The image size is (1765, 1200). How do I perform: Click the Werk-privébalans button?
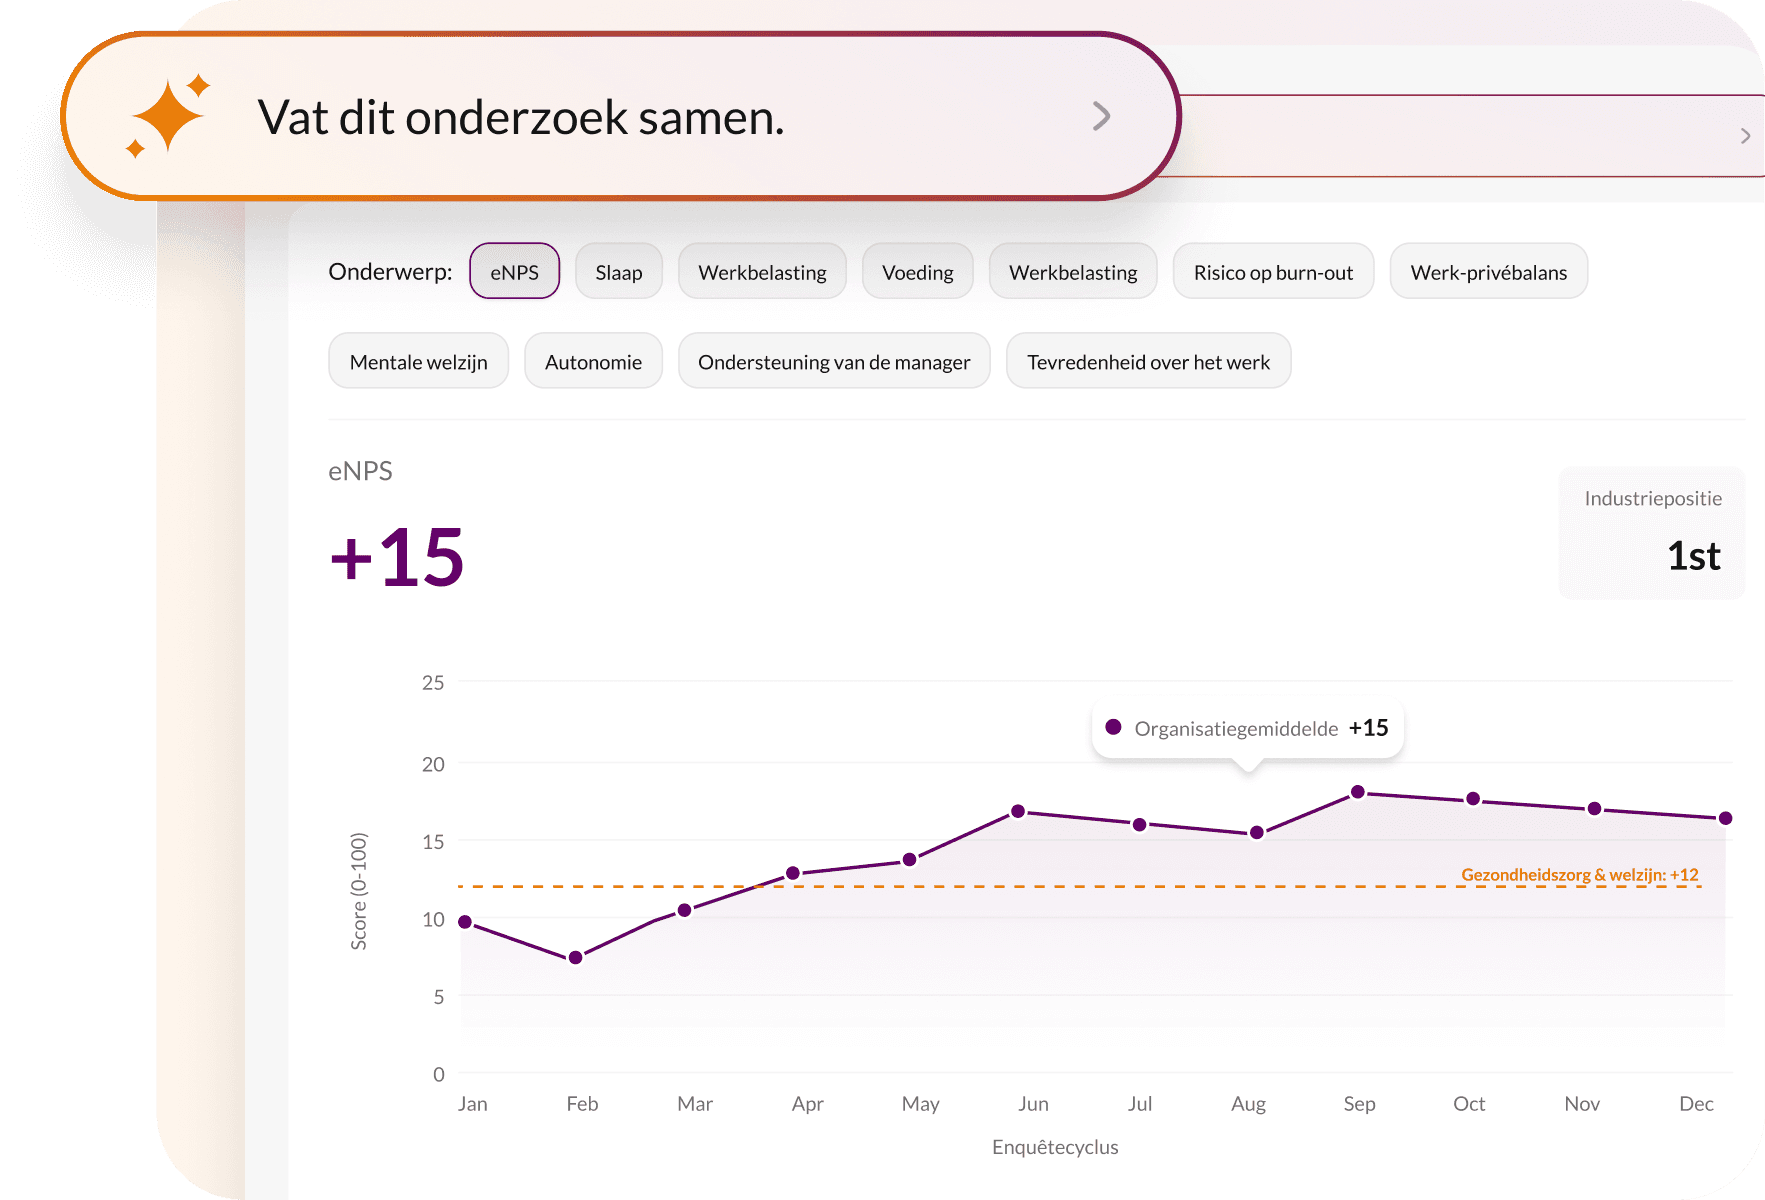(1488, 271)
